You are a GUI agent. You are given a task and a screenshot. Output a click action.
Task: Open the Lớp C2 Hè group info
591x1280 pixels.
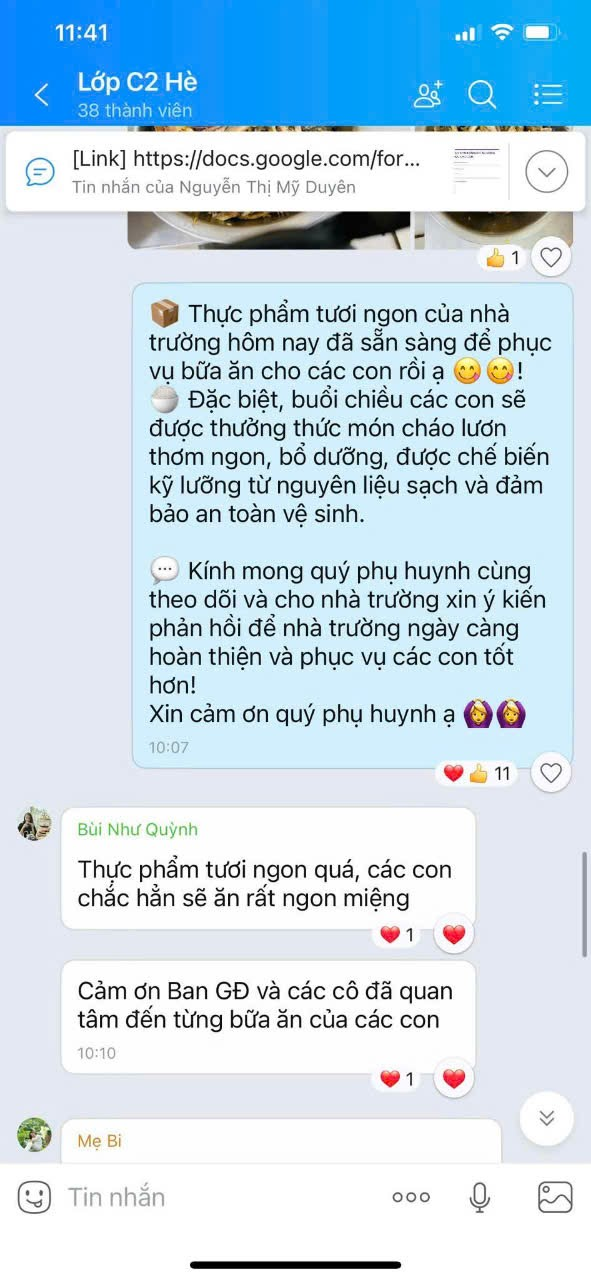click(x=138, y=94)
